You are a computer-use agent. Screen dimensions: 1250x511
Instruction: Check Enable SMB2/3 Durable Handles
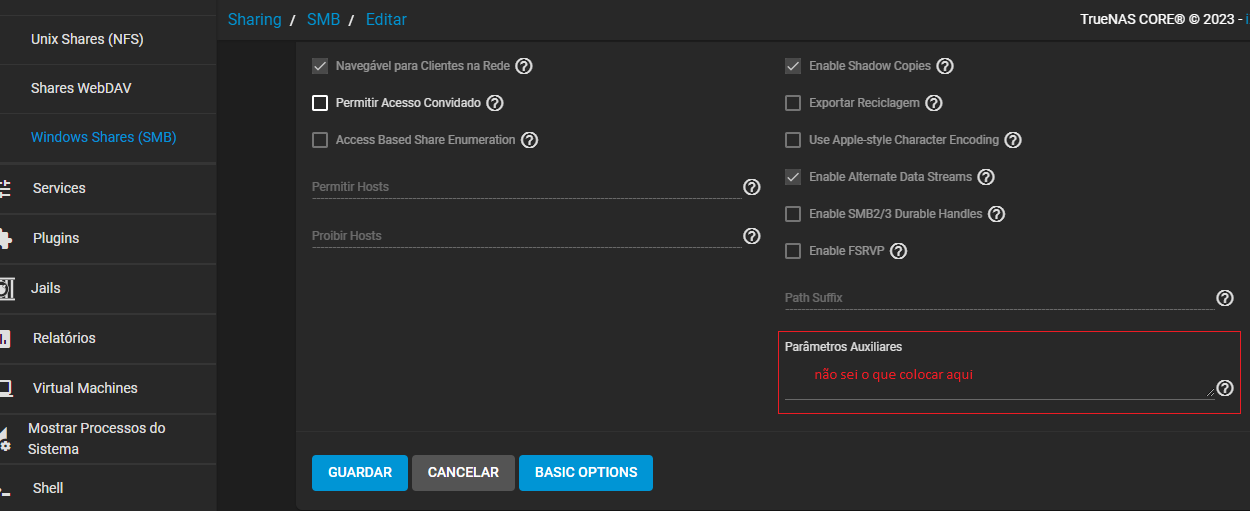click(793, 214)
